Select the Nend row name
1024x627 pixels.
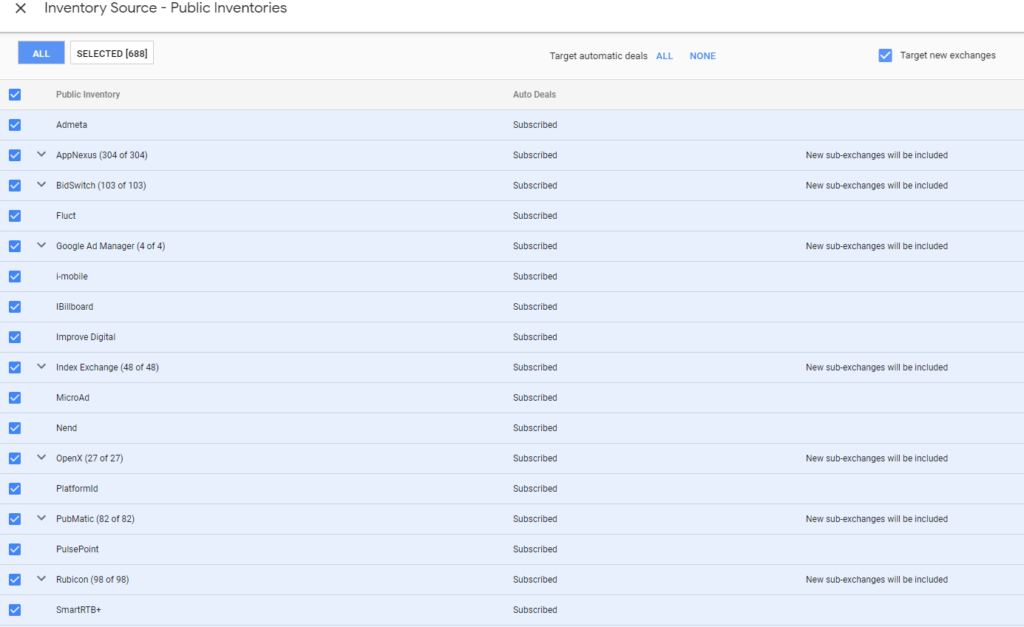[67, 428]
